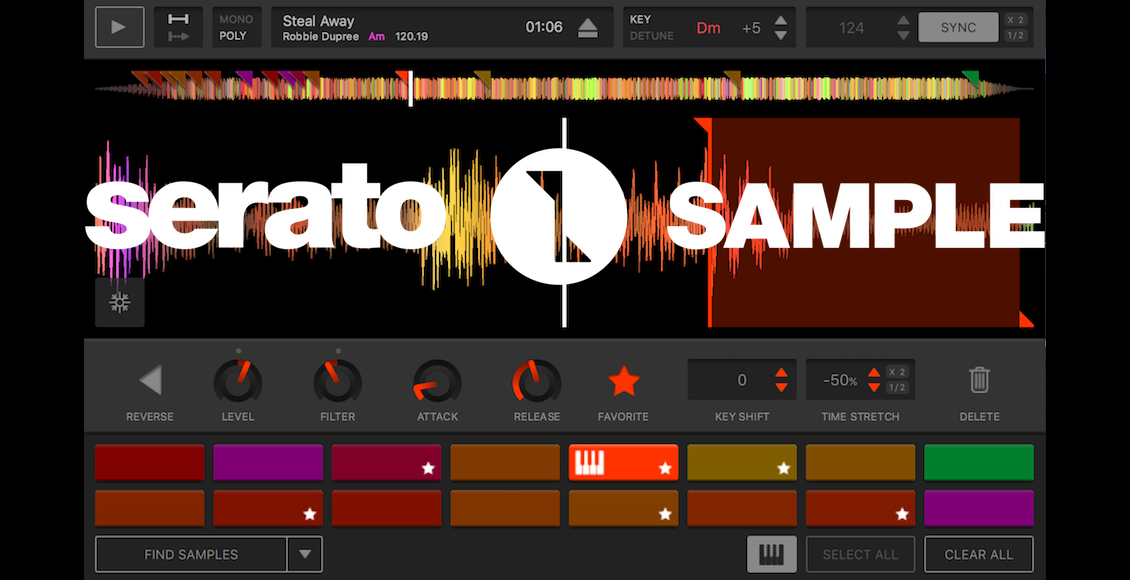Click the Select All button
The height and width of the screenshot is (580, 1130).
tap(860, 554)
